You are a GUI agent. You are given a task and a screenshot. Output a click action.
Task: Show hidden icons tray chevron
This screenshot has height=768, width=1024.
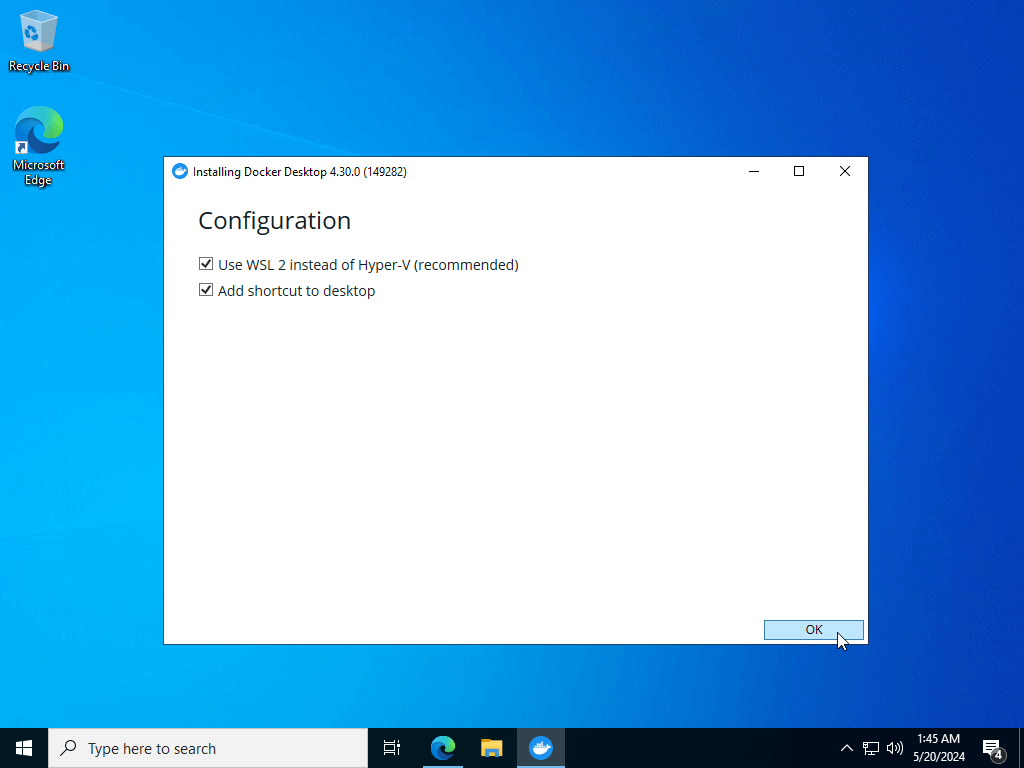coord(846,748)
